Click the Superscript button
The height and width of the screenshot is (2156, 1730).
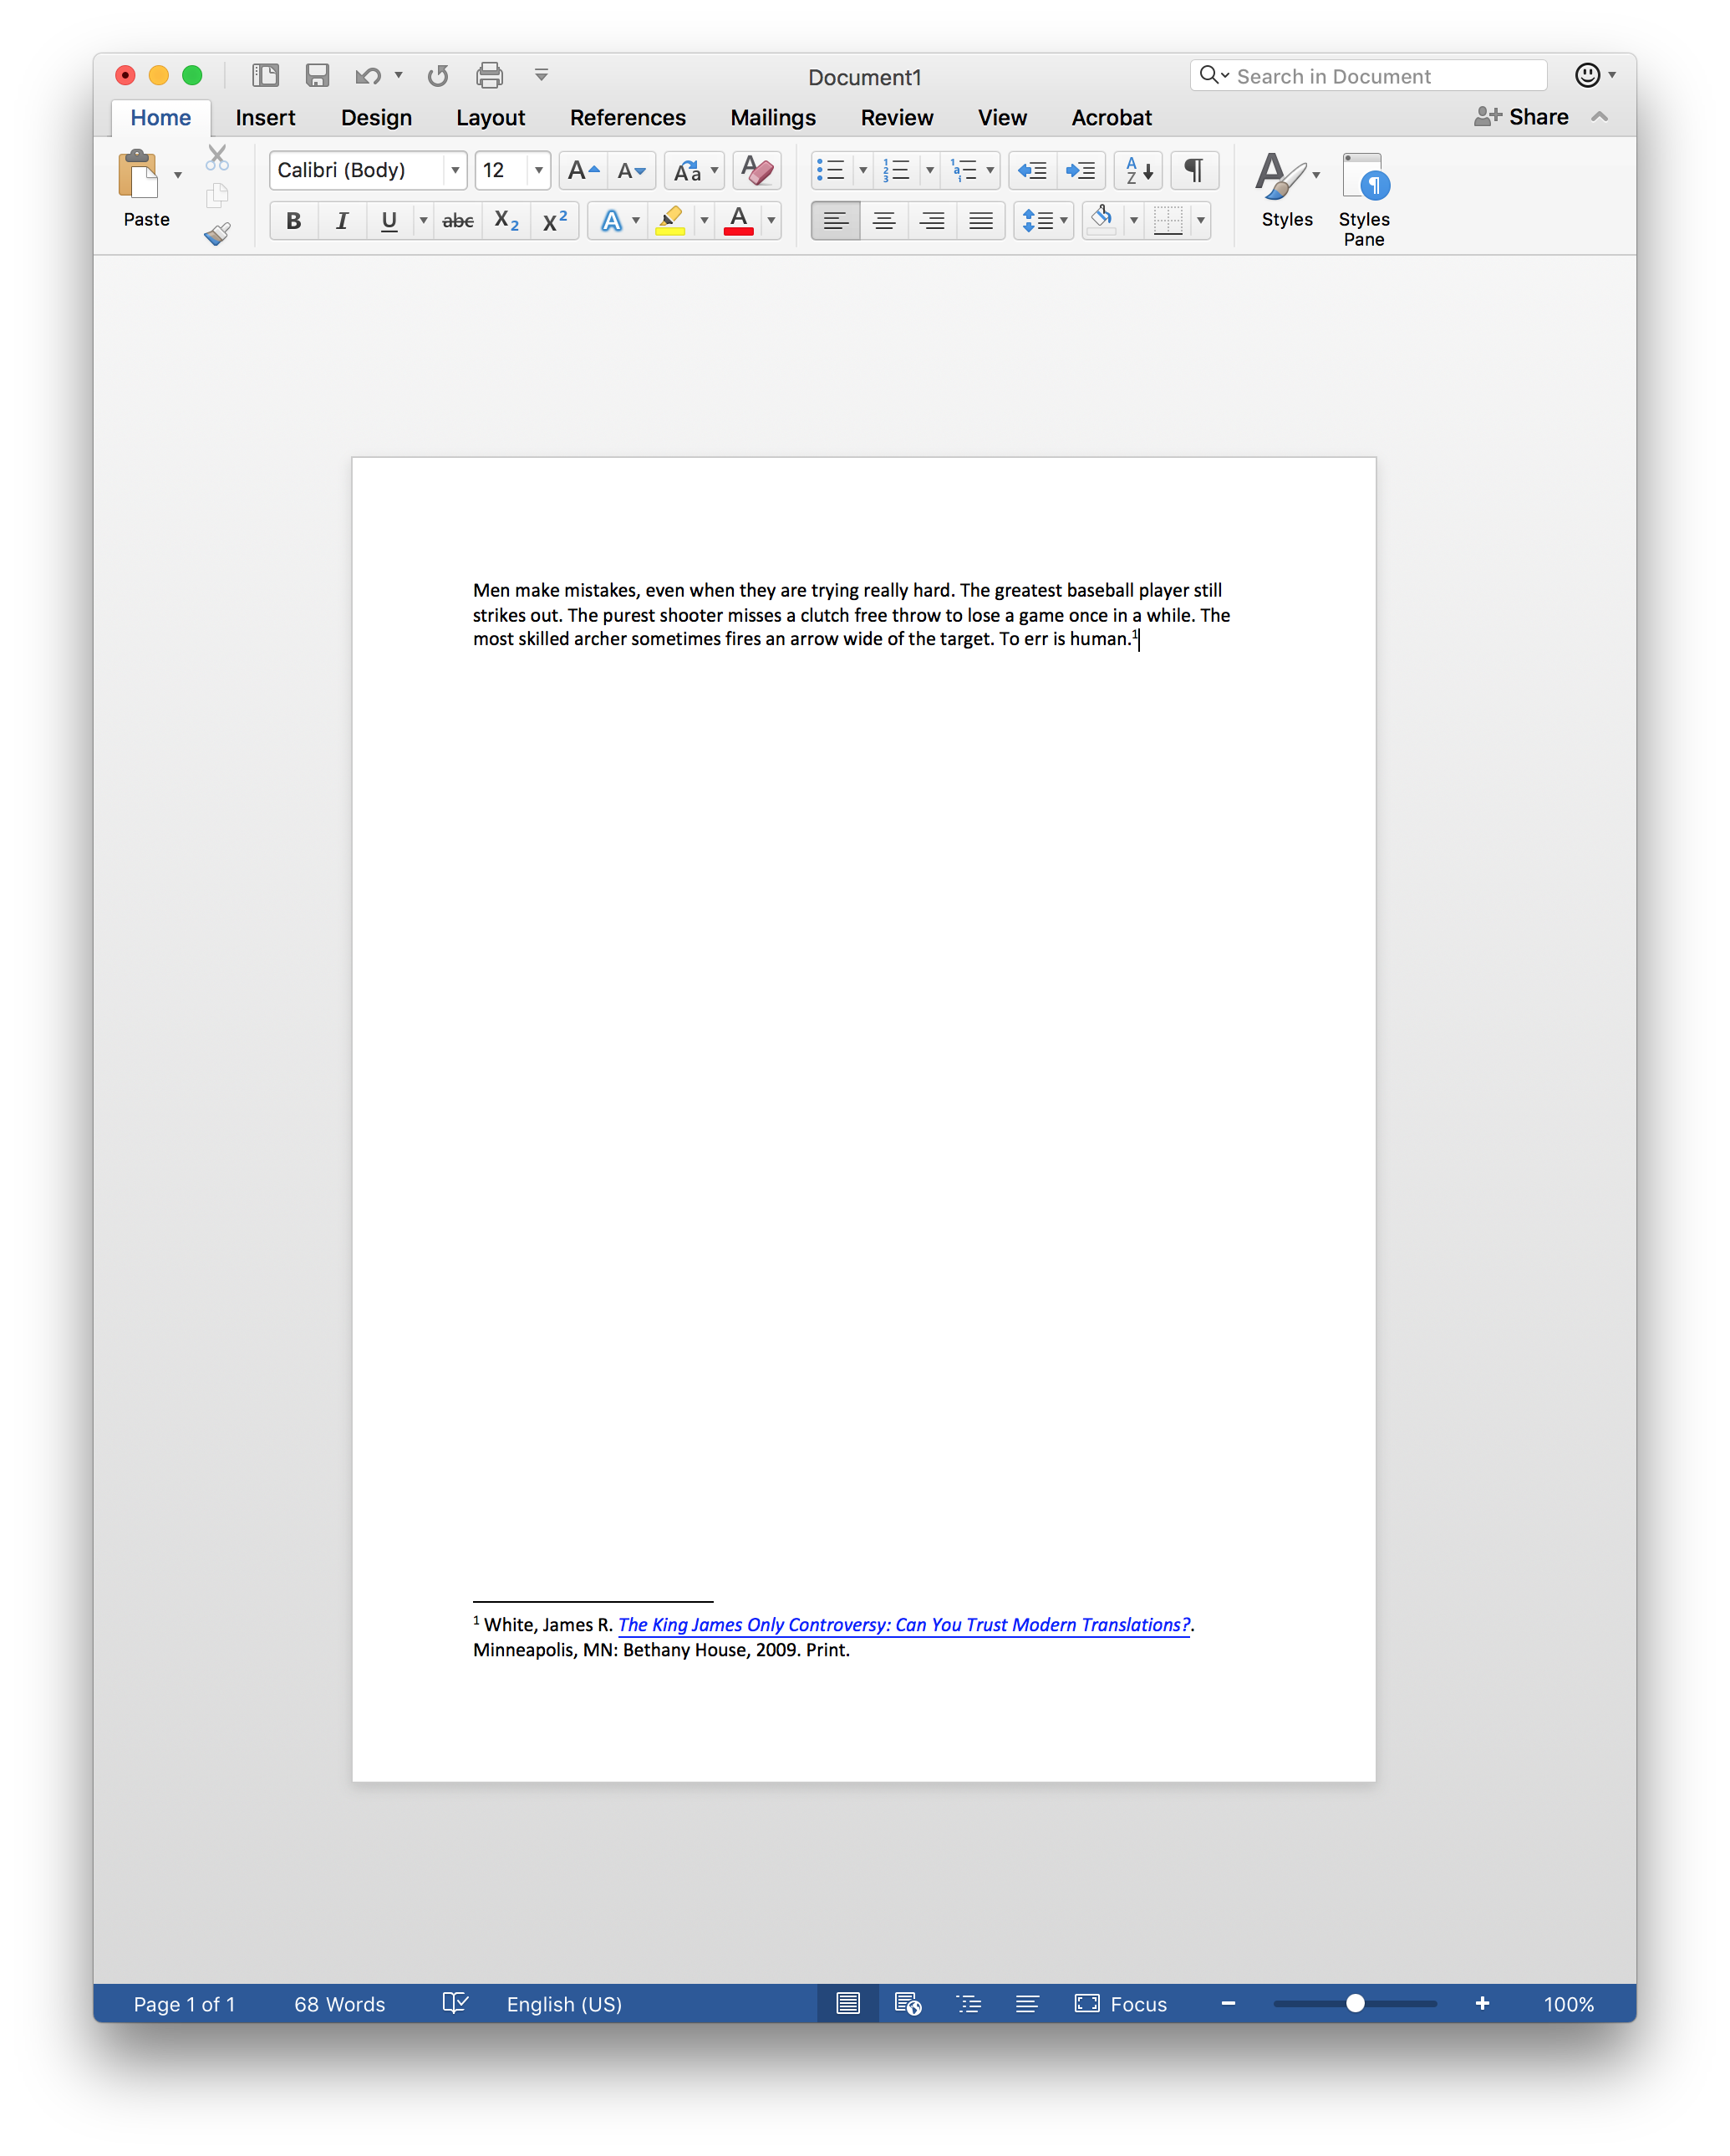coord(555,221)
